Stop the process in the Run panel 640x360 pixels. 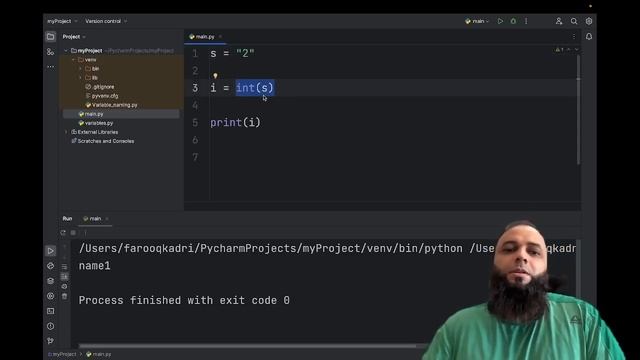pyautogui.click(x=73, y=233)
